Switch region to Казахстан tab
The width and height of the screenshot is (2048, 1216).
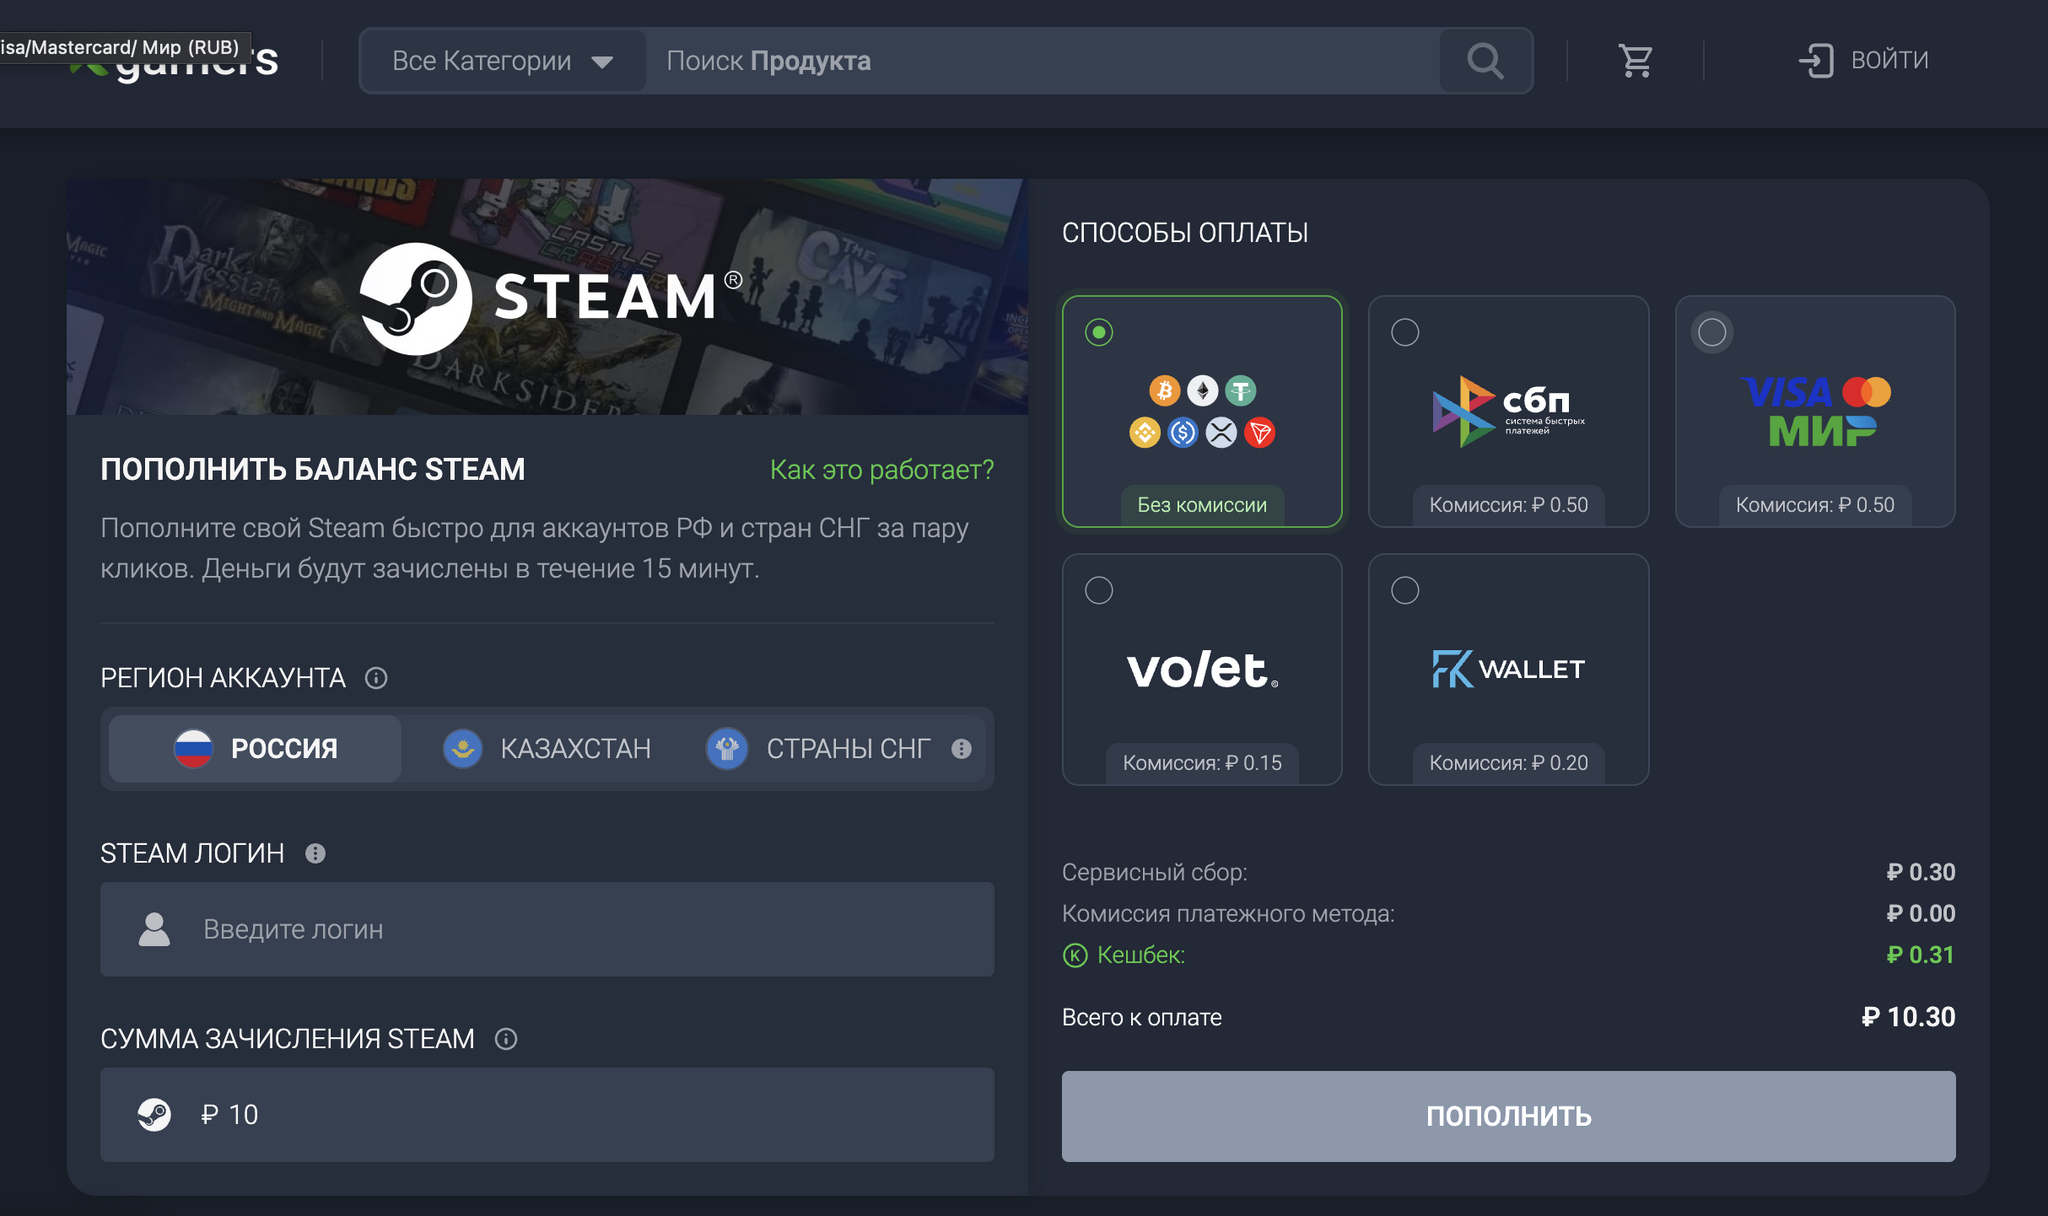point(547,748)
